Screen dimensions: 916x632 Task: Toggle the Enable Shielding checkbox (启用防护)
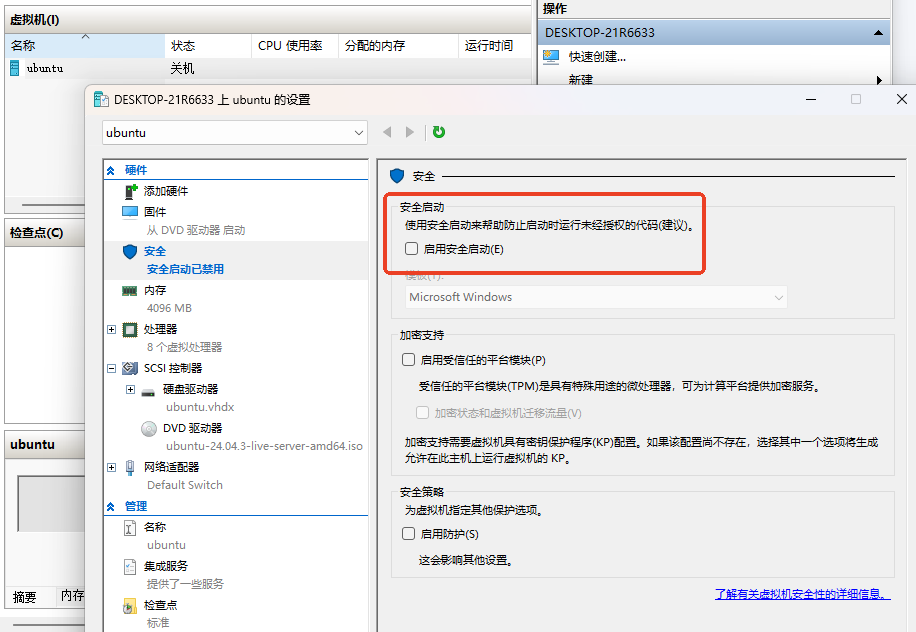pyautogui.click(x=408, y=534)
